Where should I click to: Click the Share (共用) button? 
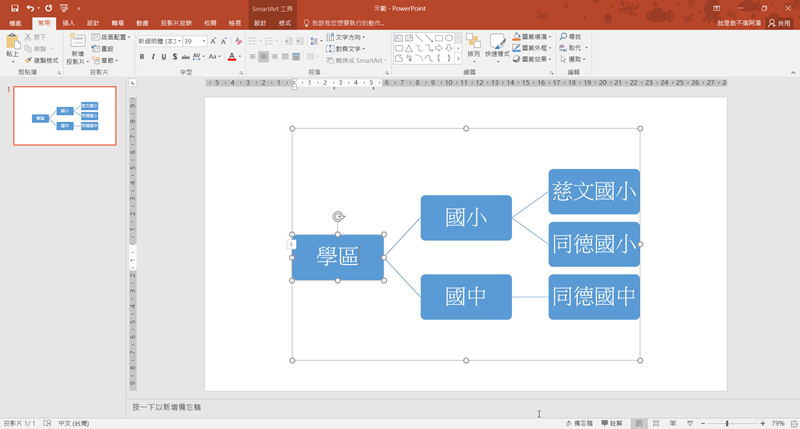[778, 22]
